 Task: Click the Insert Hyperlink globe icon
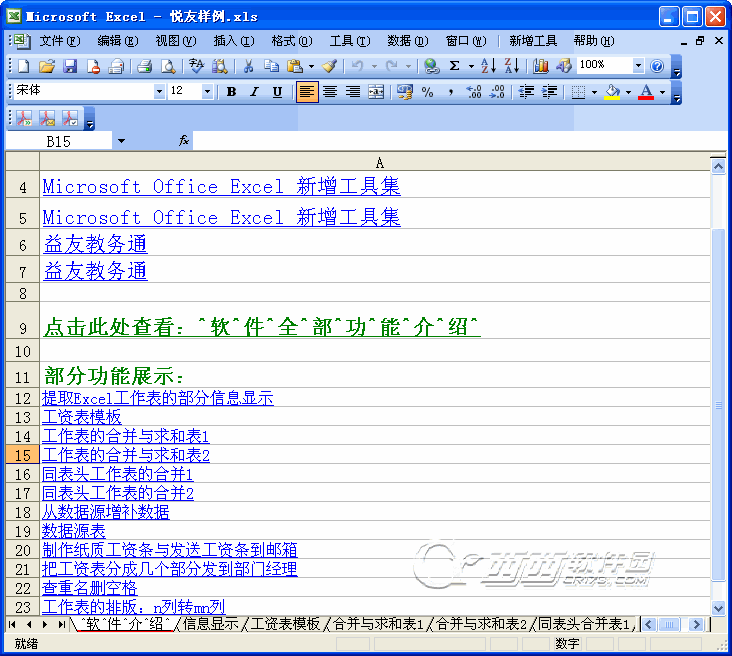(432, 66)
